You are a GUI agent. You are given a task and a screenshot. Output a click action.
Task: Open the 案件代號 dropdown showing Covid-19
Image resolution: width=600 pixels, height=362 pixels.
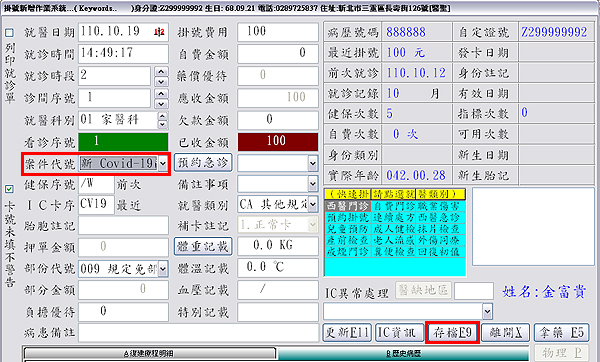click(163, 164)
